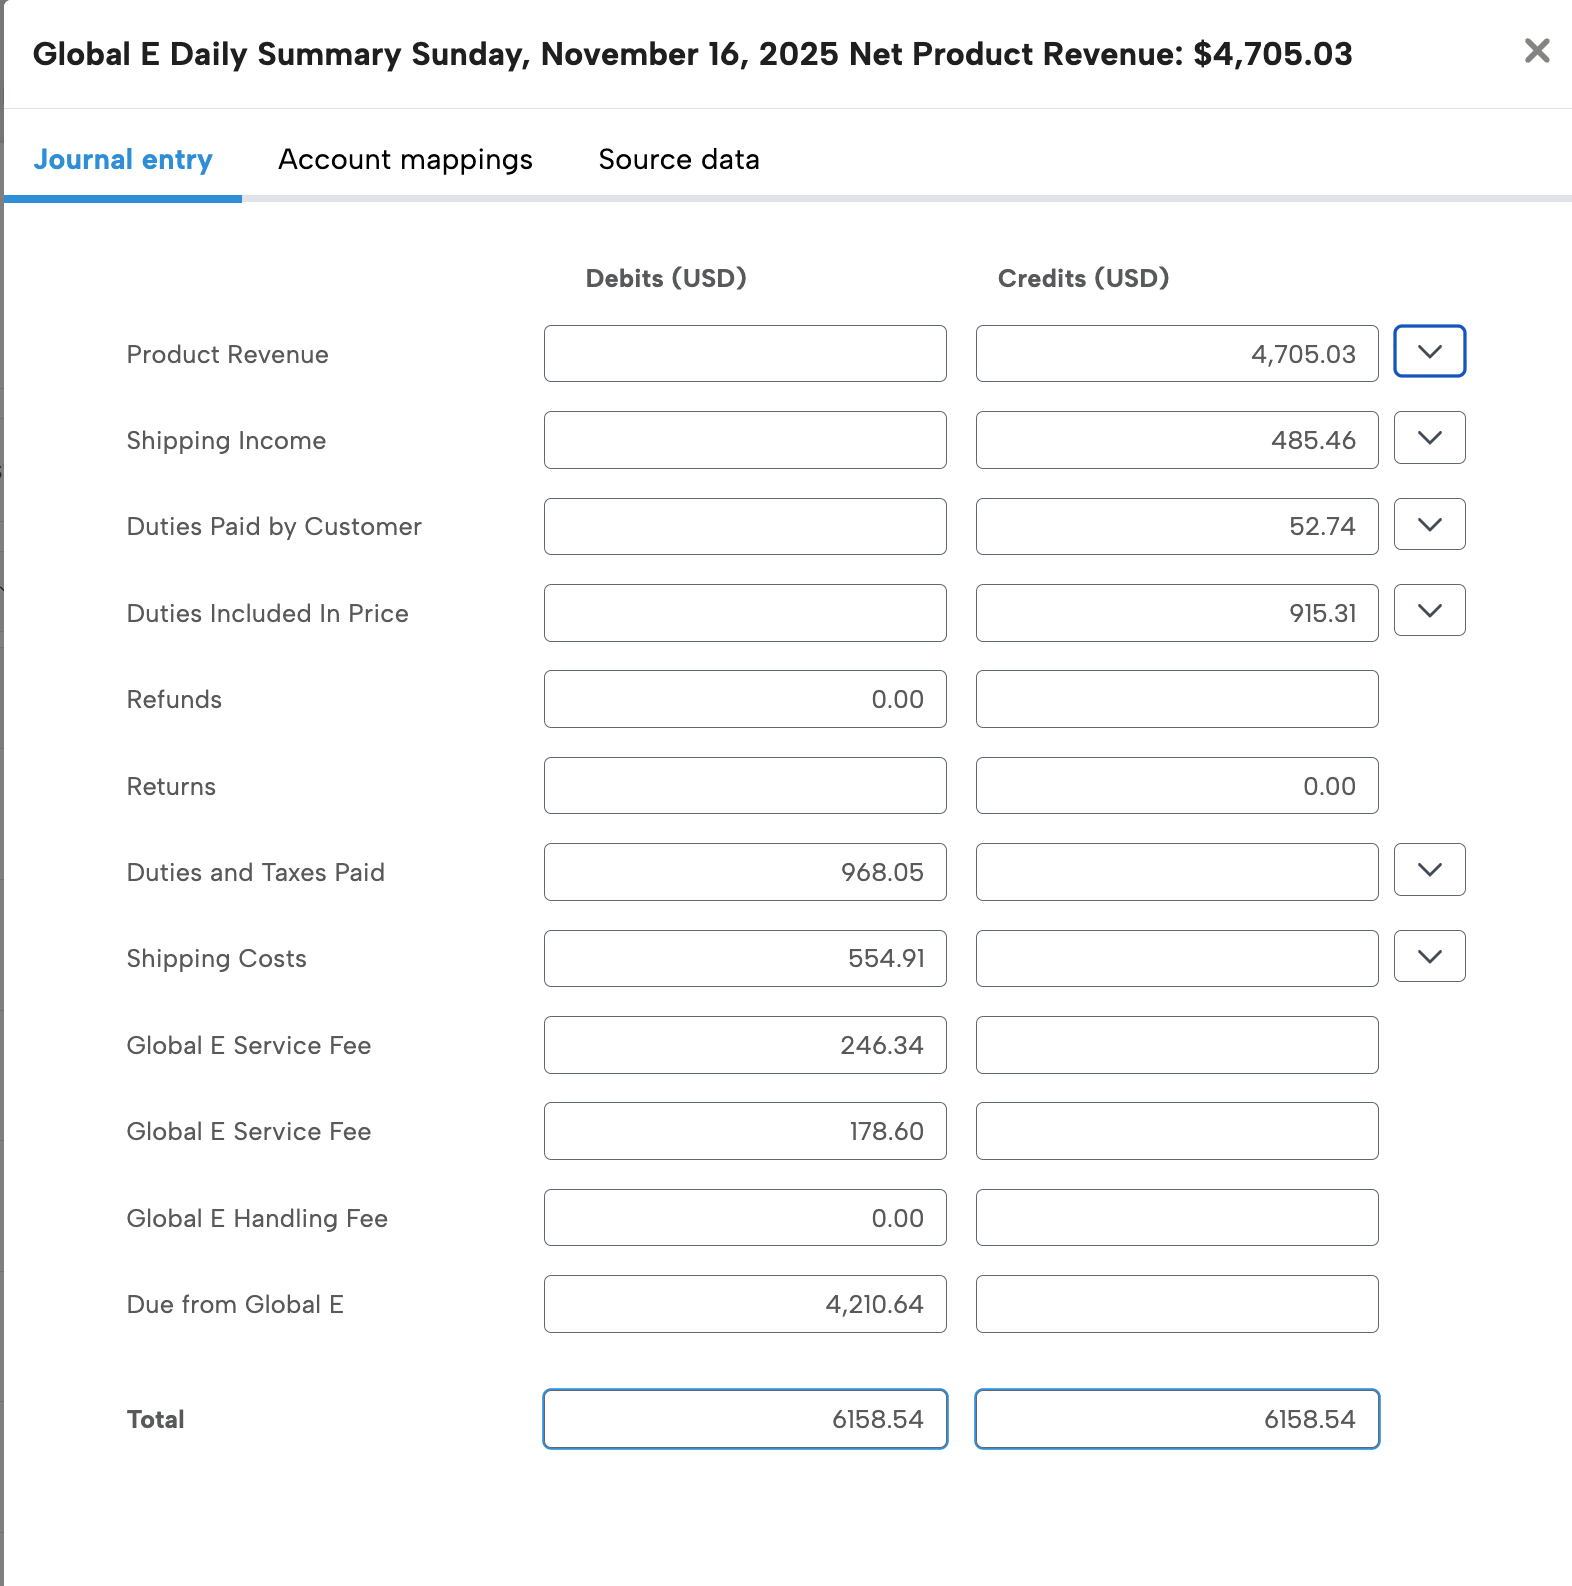Click the Product Revenue credit amount field

1176,353
